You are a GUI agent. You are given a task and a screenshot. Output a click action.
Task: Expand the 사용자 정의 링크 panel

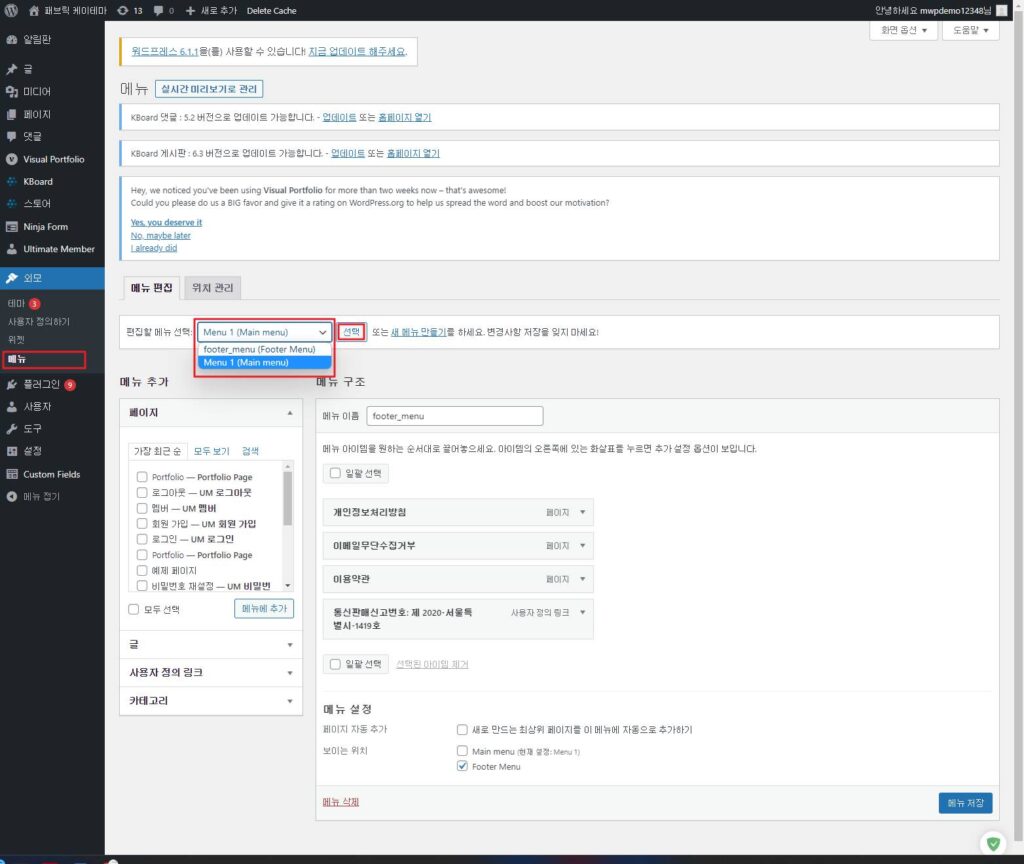click(x=289, y=673)
